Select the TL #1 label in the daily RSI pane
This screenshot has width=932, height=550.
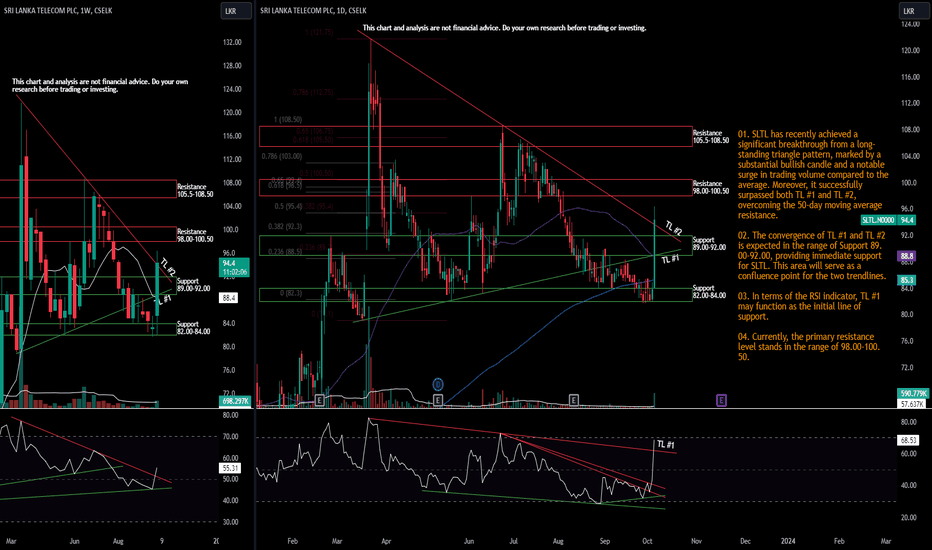click(x=665, y=444)
